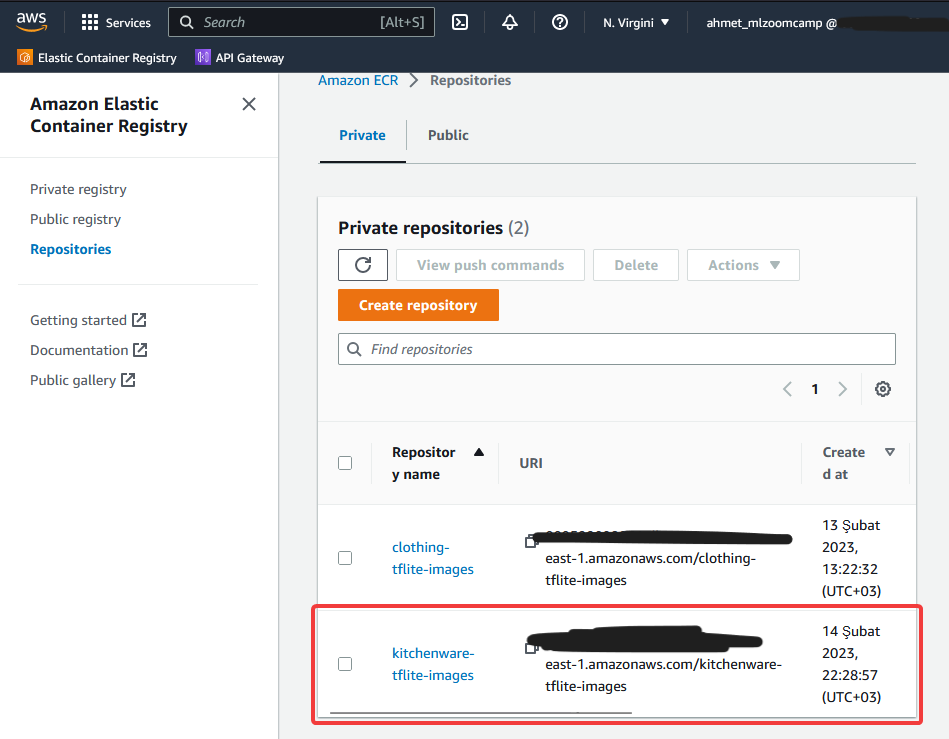949x739 pixels.
Task: Go to next page of repositories
Action: pos(842,389)
